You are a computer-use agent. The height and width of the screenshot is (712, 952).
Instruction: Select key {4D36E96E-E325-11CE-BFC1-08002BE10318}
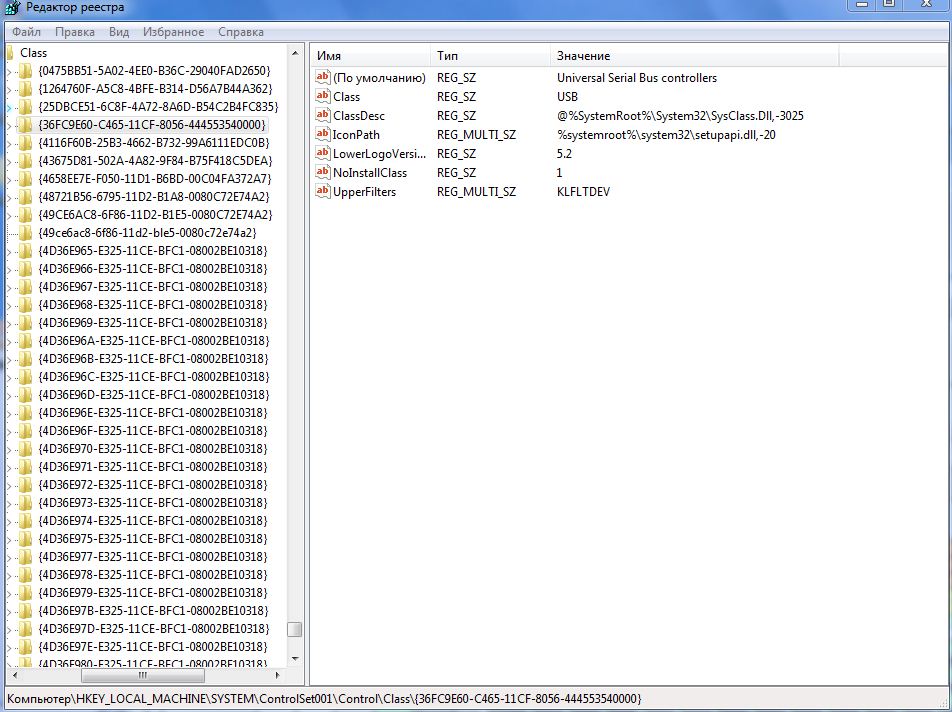pyautogui.click(x=154, y=413)
